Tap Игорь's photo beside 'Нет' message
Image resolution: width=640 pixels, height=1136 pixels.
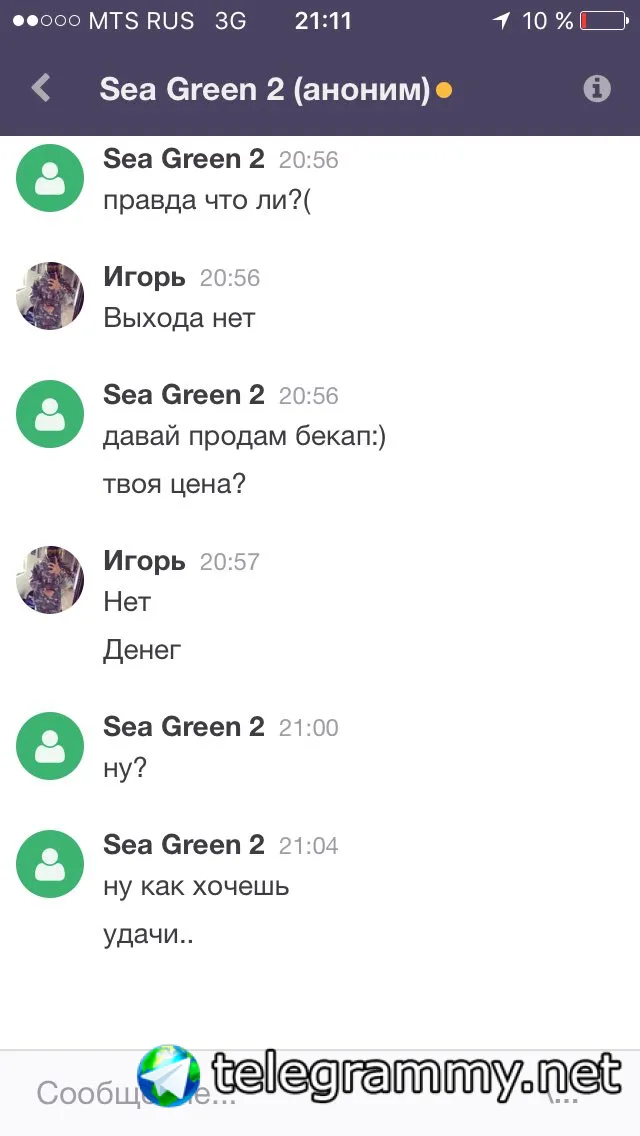[x=50, y=580]
